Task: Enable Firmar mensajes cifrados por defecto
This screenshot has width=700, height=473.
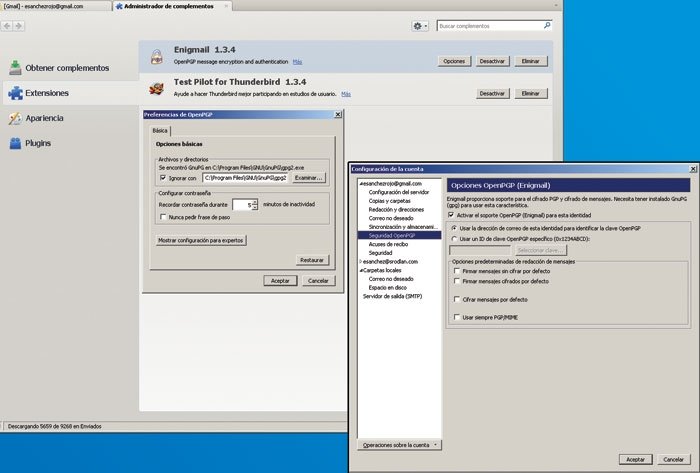Action: click(x=457, y=281)
